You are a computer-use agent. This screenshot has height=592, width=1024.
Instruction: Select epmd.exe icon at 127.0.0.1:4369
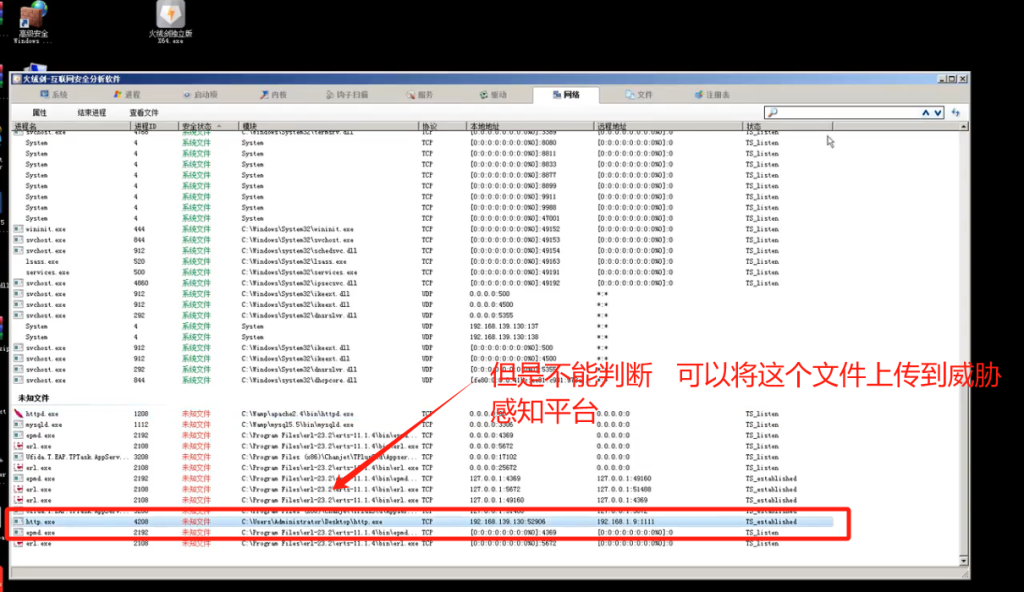point(18,478)
